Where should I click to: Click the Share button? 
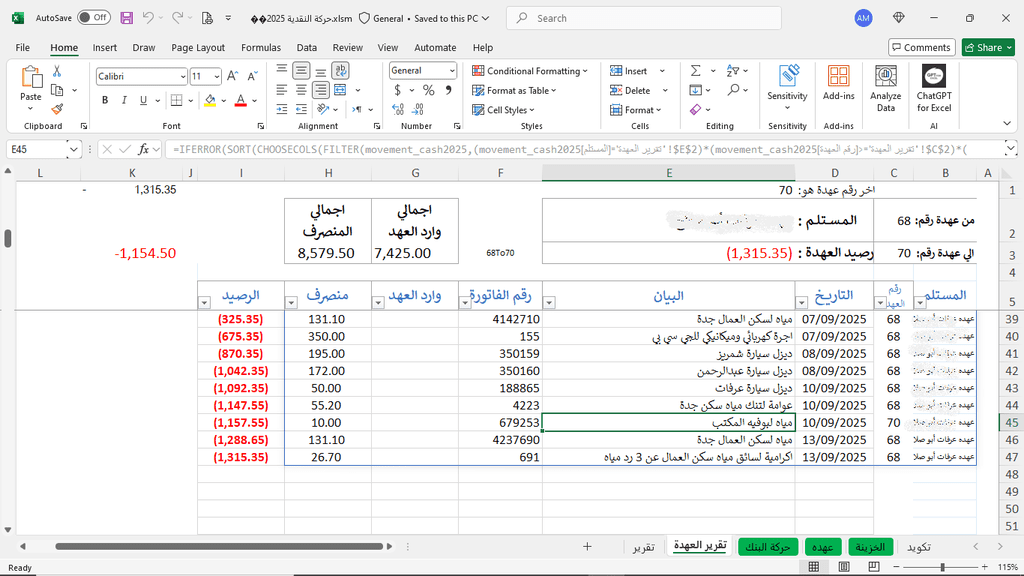coord(987,47)
